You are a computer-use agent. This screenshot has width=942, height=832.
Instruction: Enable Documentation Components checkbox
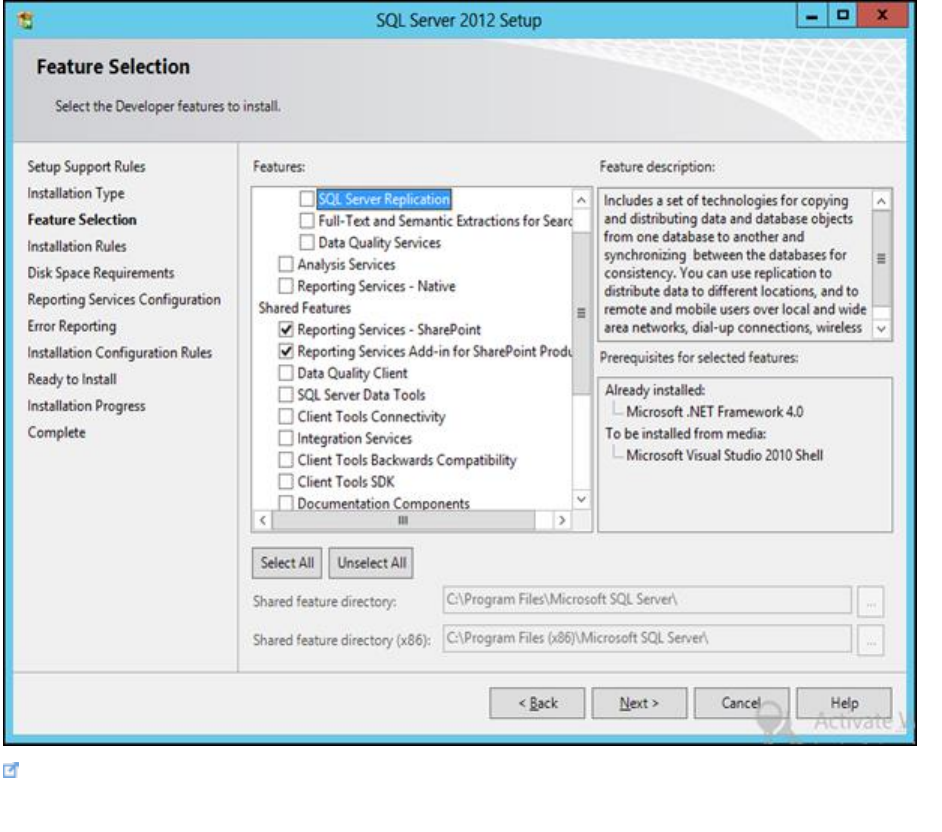(x=286, y=502)
